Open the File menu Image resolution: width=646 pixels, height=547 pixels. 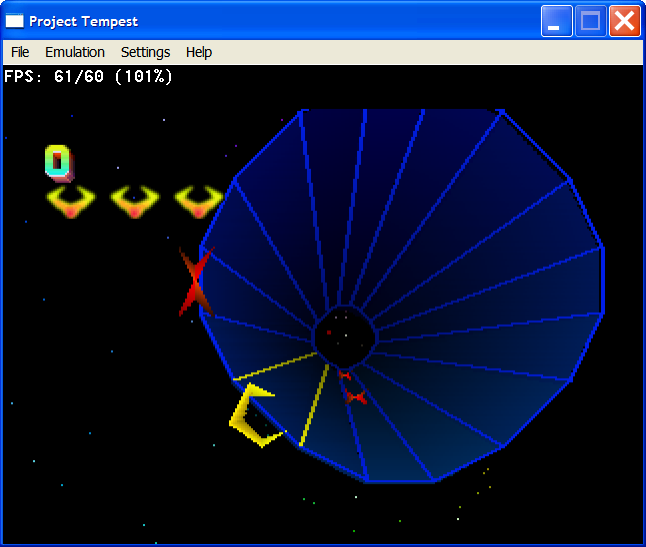pyautogui.click(x=20, y=52)
